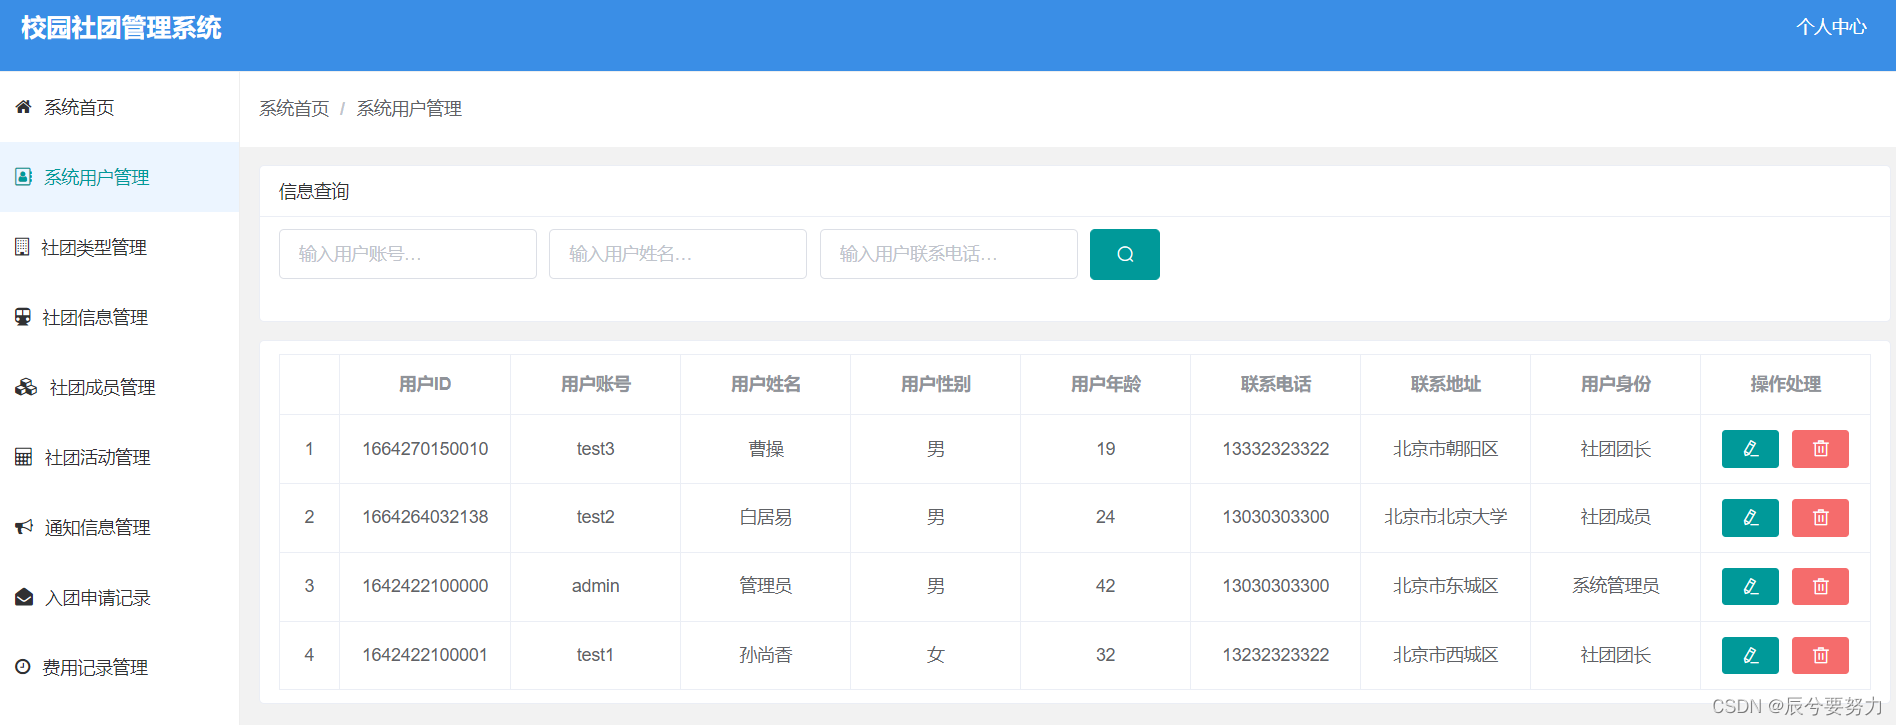Screen dimensions: 1896x725
Task: Click the 用户年龄 column header
Action: point(1106,384)
